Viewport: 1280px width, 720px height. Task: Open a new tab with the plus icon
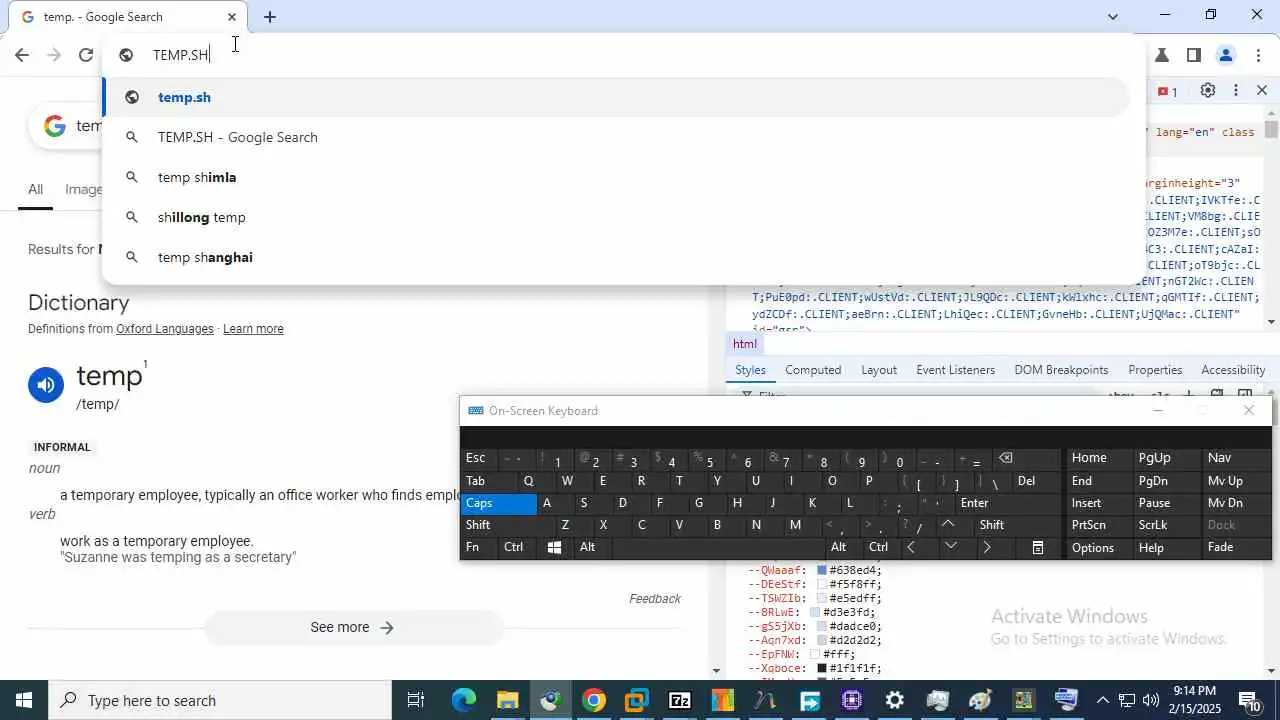tap(269, 17)
